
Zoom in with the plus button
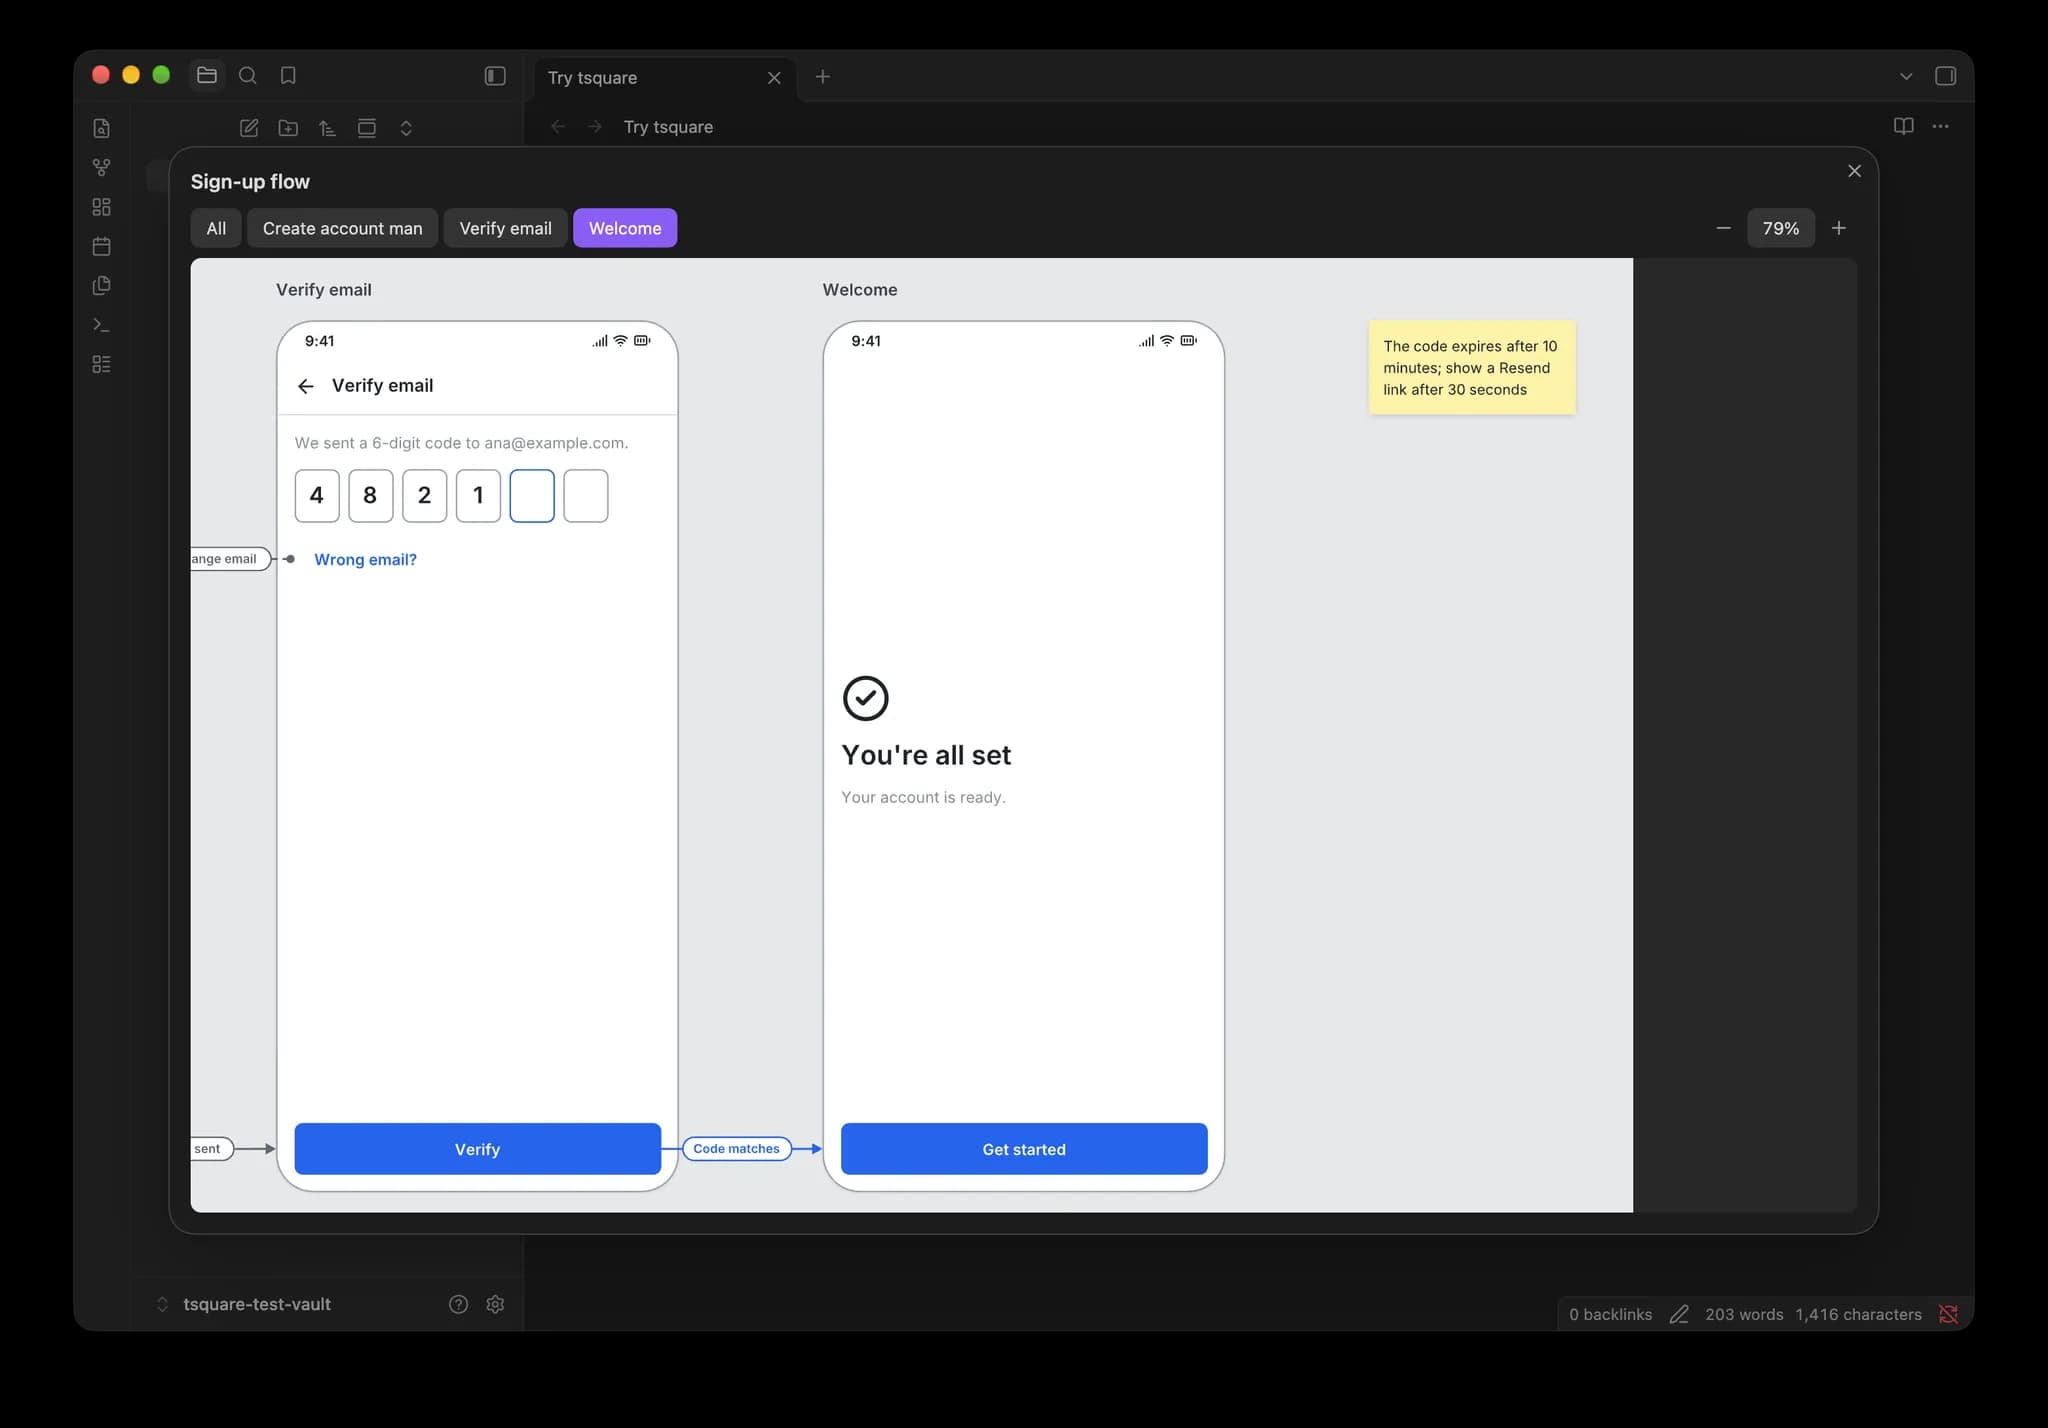(1839, 228)
